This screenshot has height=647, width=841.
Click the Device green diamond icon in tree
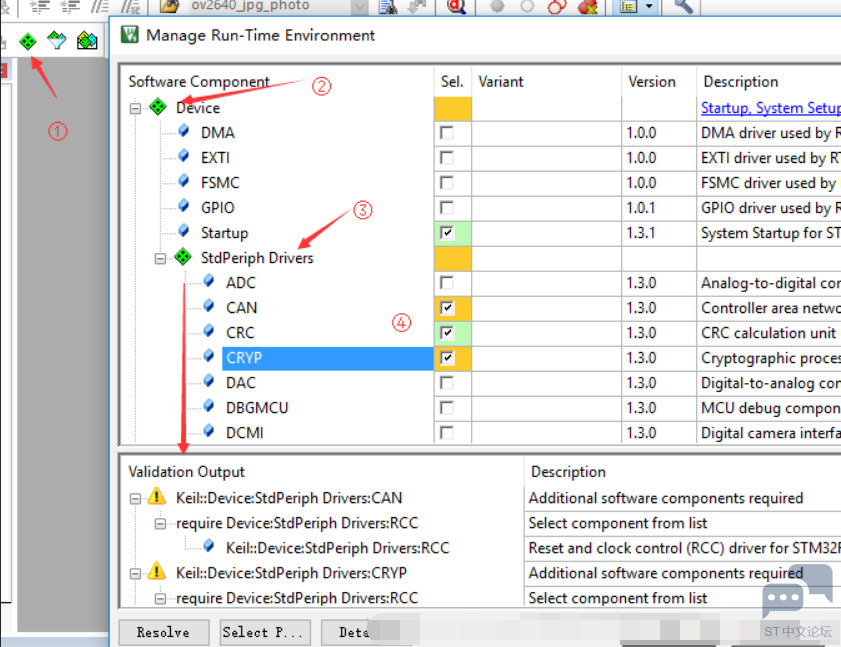(158, 107)
